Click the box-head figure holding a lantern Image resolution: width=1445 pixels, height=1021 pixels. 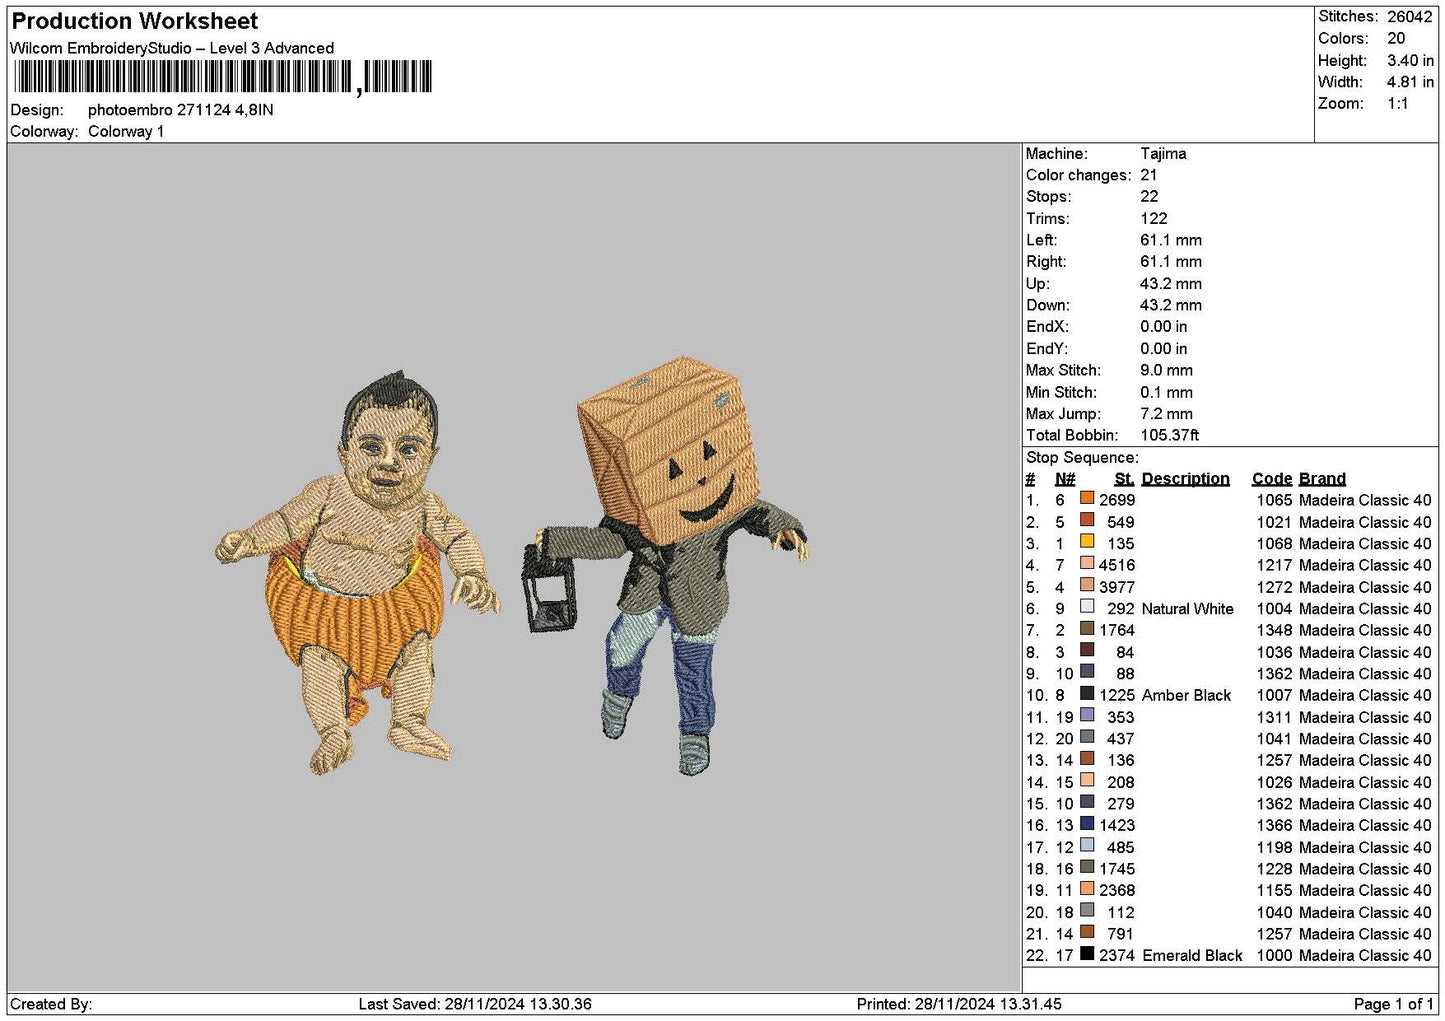[x=666, y=565]
